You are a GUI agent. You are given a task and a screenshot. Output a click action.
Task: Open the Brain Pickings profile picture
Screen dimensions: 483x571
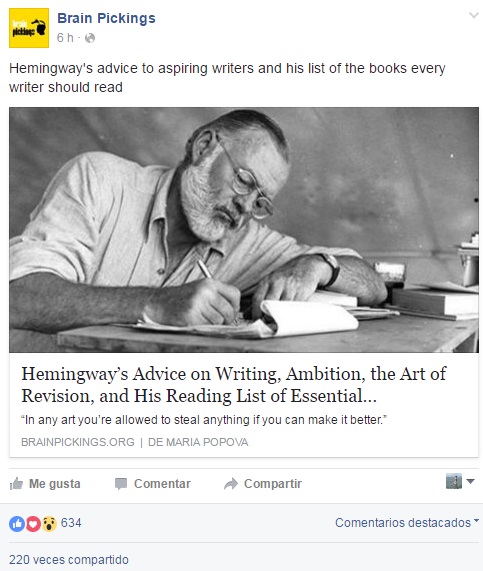[29, 28]
